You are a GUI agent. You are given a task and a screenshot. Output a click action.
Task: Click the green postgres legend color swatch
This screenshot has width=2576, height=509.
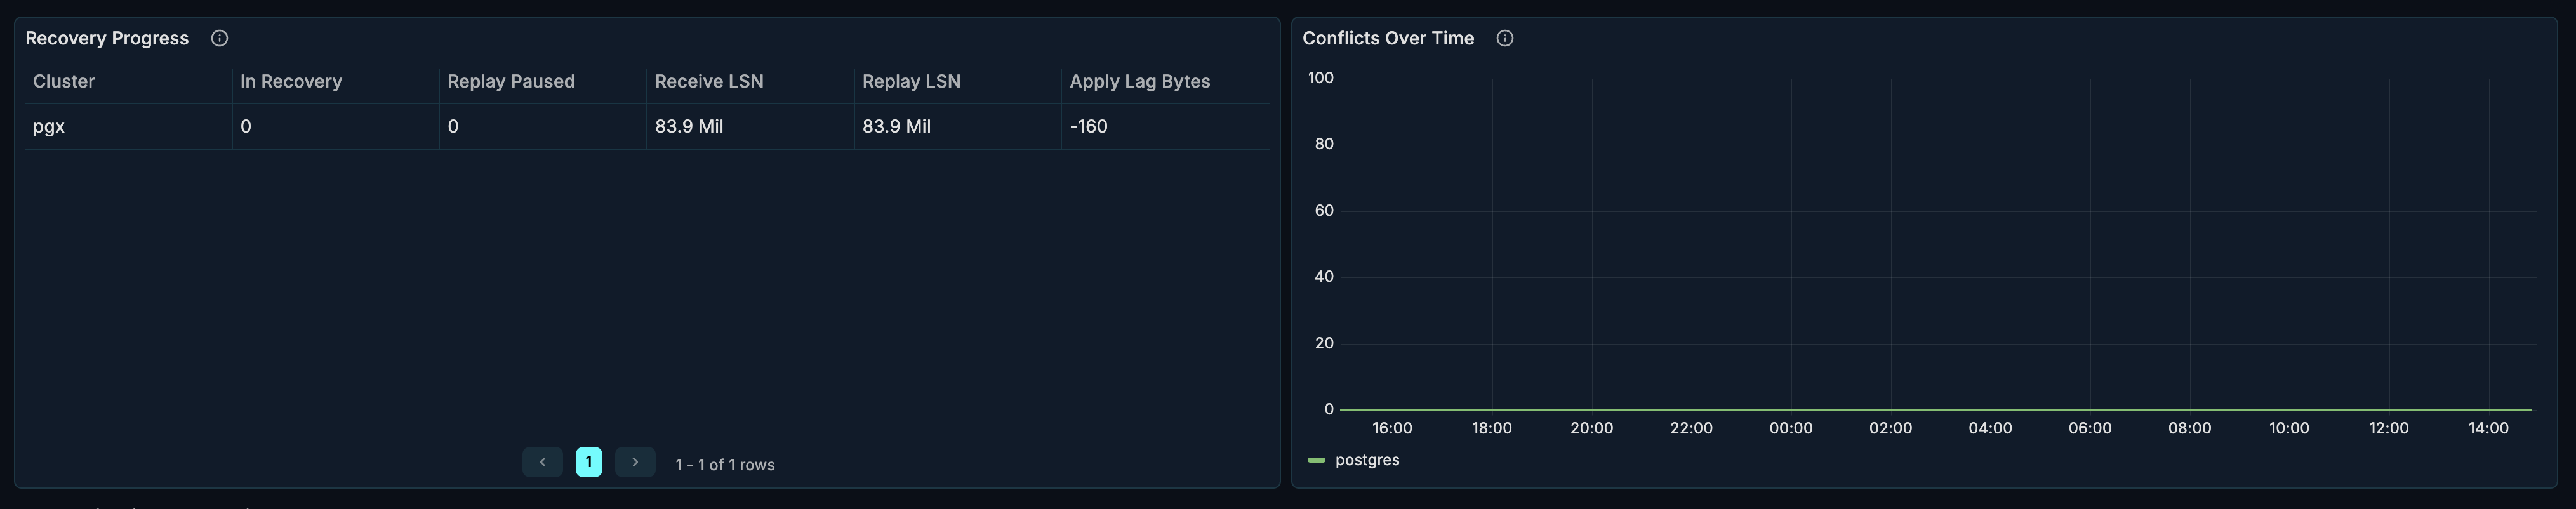coord(1317,460)
